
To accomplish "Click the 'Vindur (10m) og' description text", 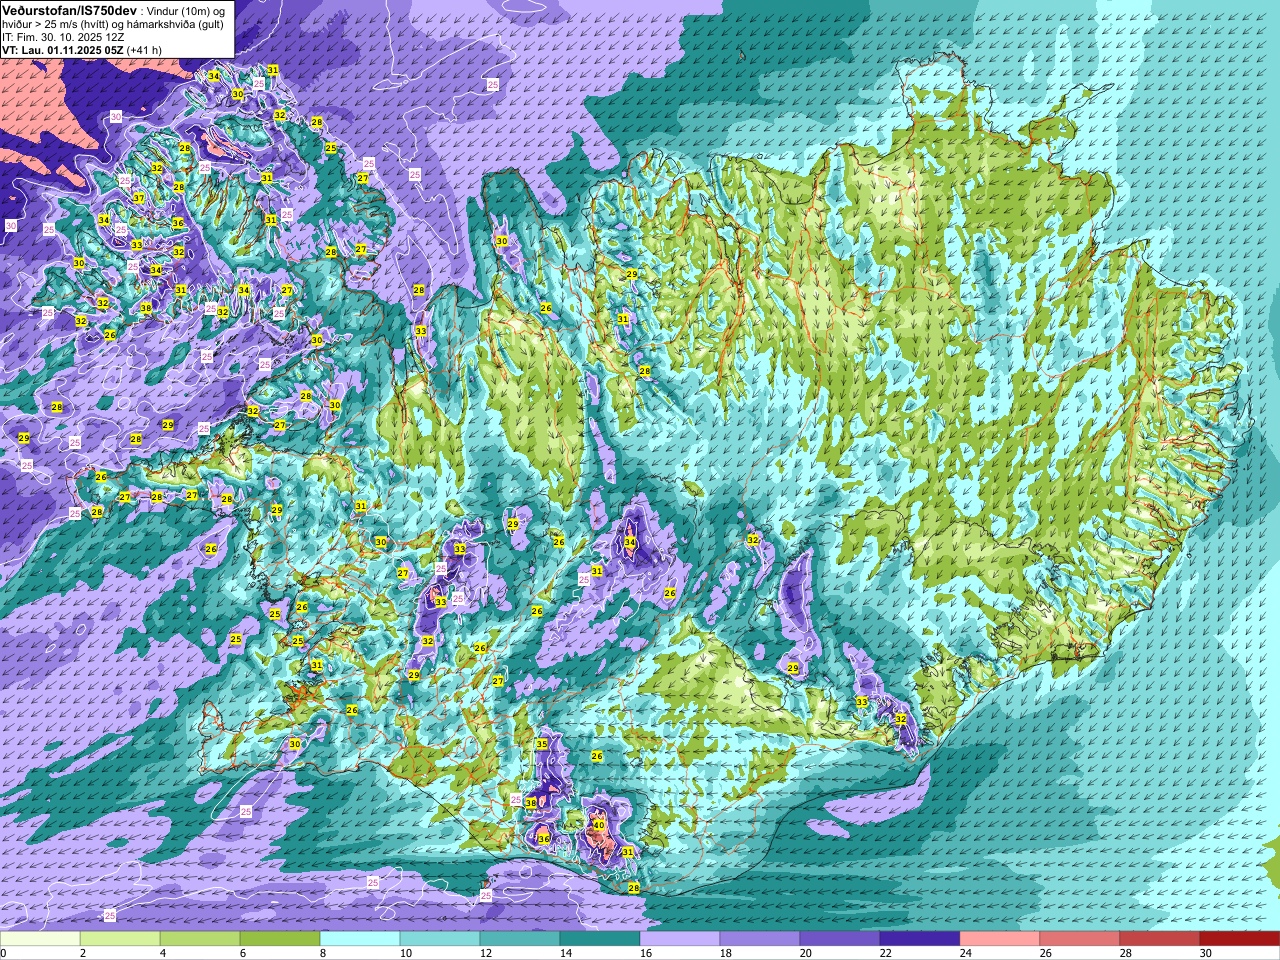I will point(186,10).
